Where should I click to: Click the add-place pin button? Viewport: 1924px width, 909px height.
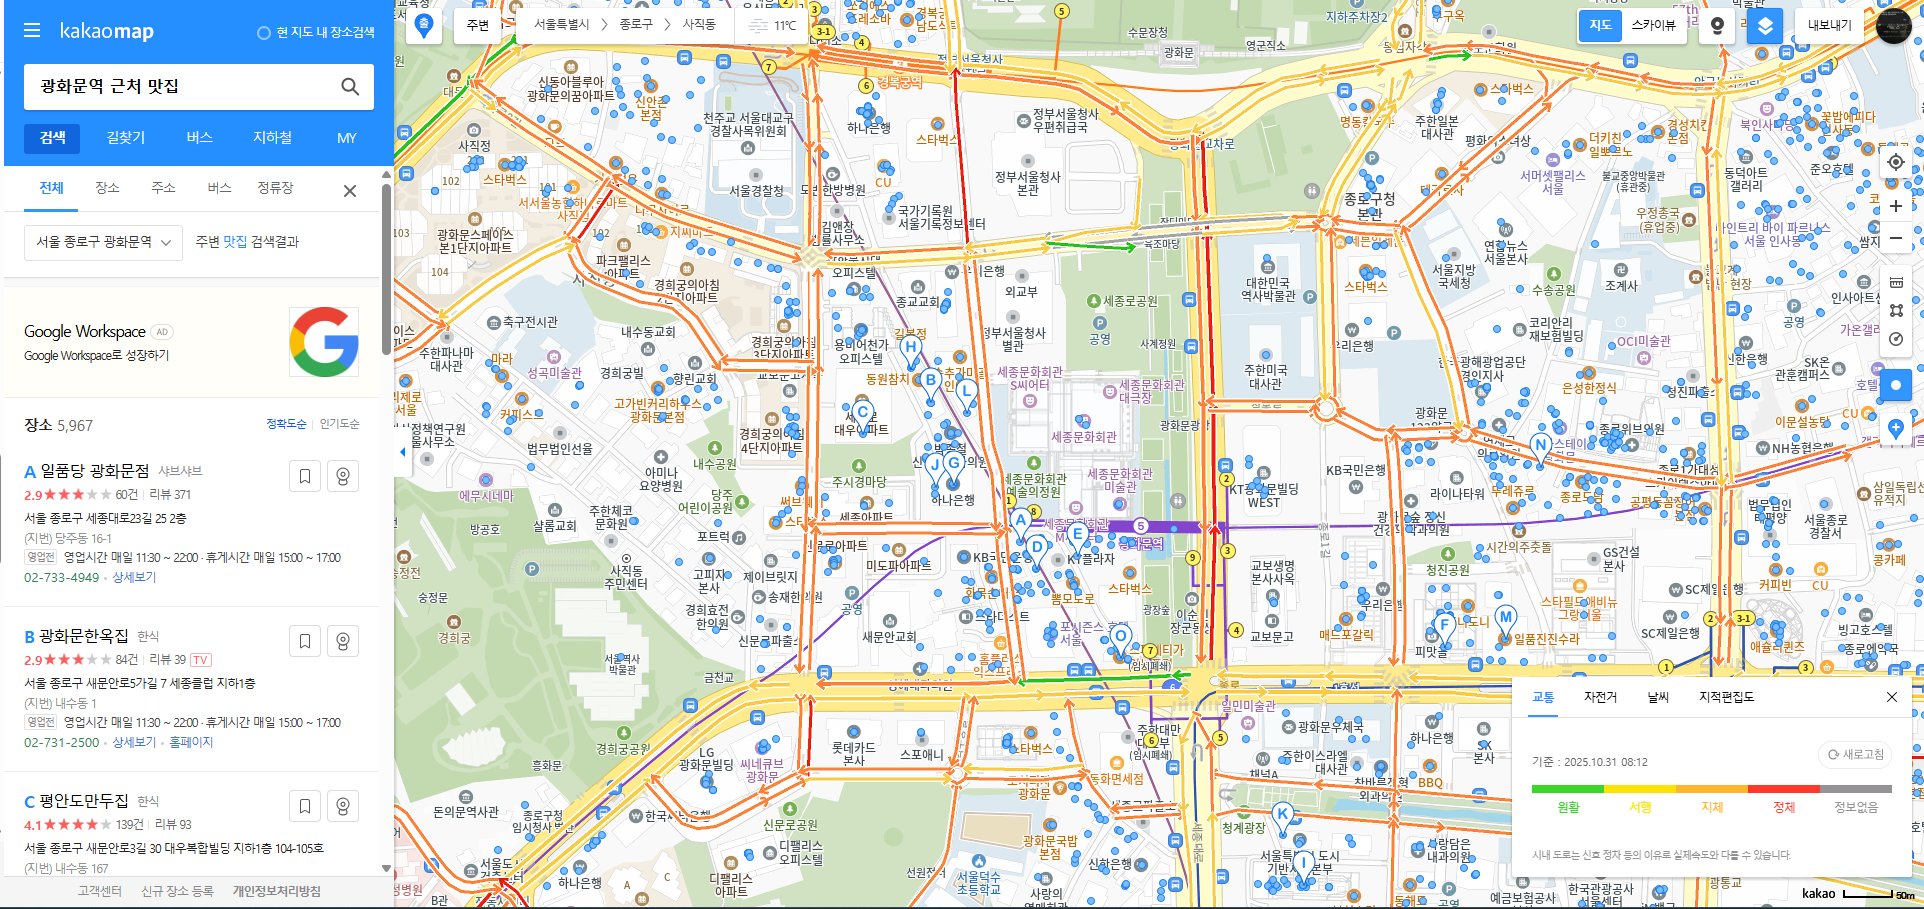coord(1896,429)
